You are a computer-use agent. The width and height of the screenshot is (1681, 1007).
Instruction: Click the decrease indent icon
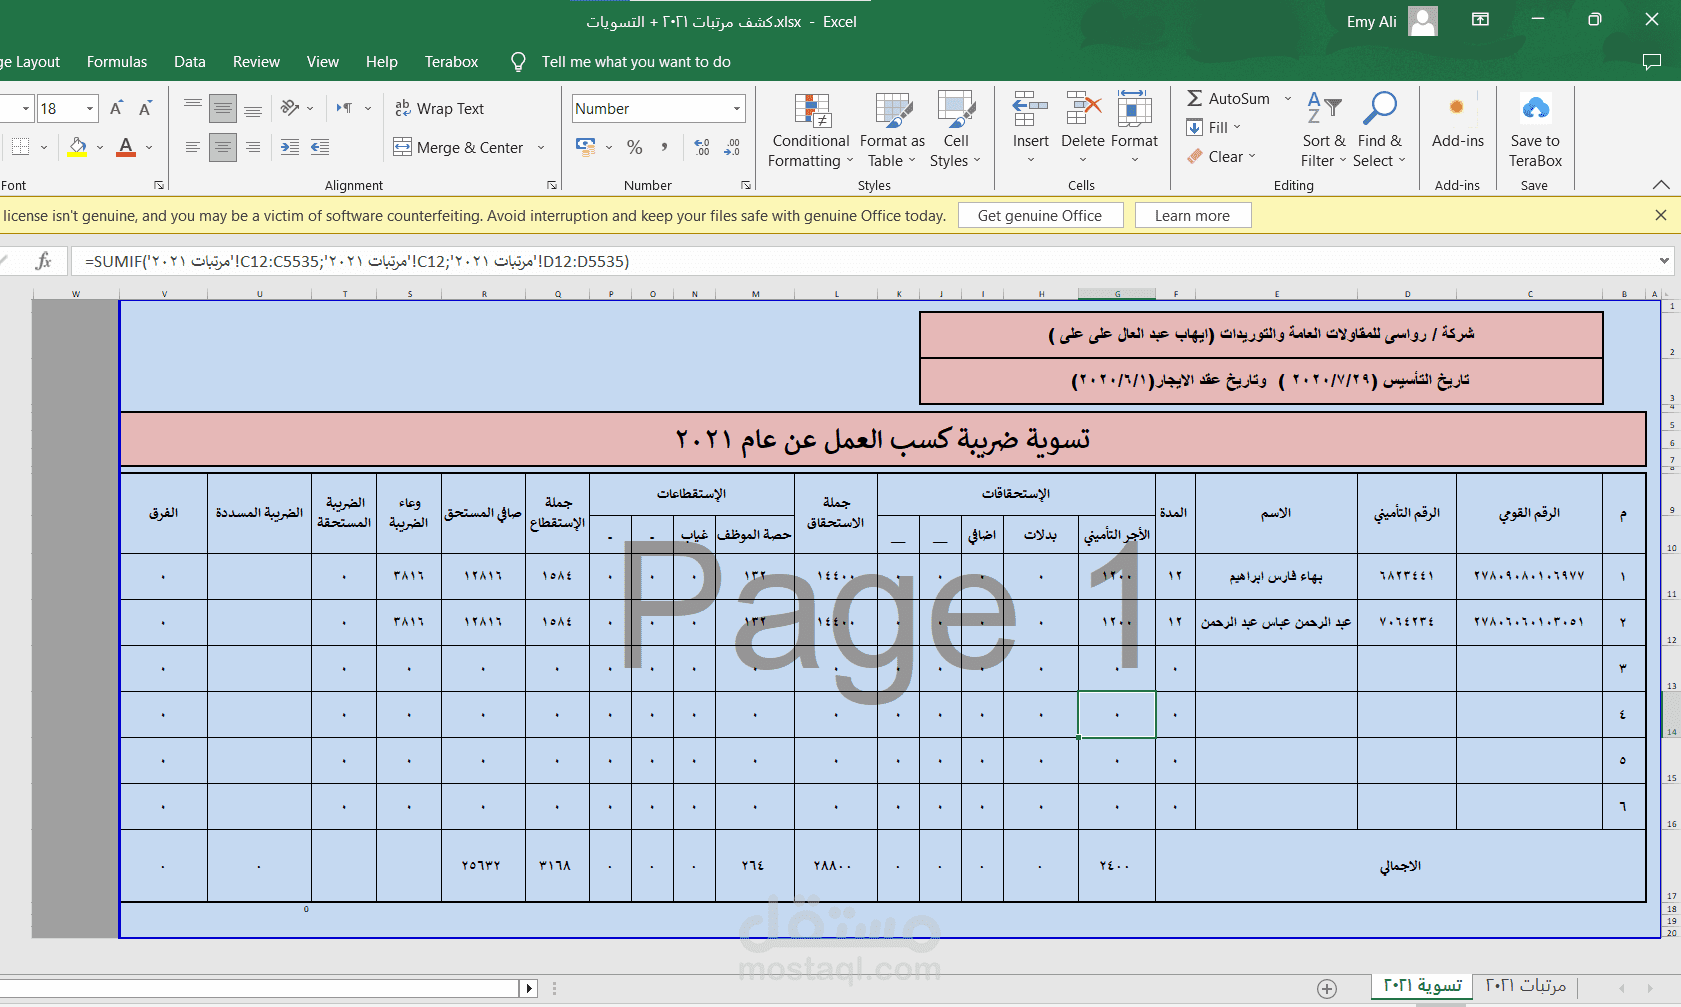coord(290,147)
